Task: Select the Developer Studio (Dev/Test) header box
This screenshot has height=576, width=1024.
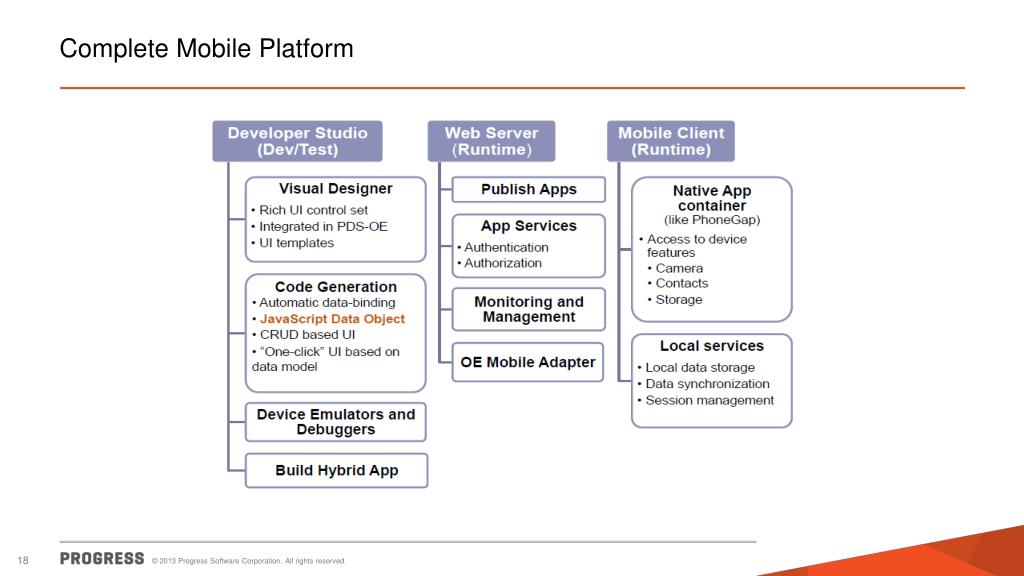Action: click(297, 141)
